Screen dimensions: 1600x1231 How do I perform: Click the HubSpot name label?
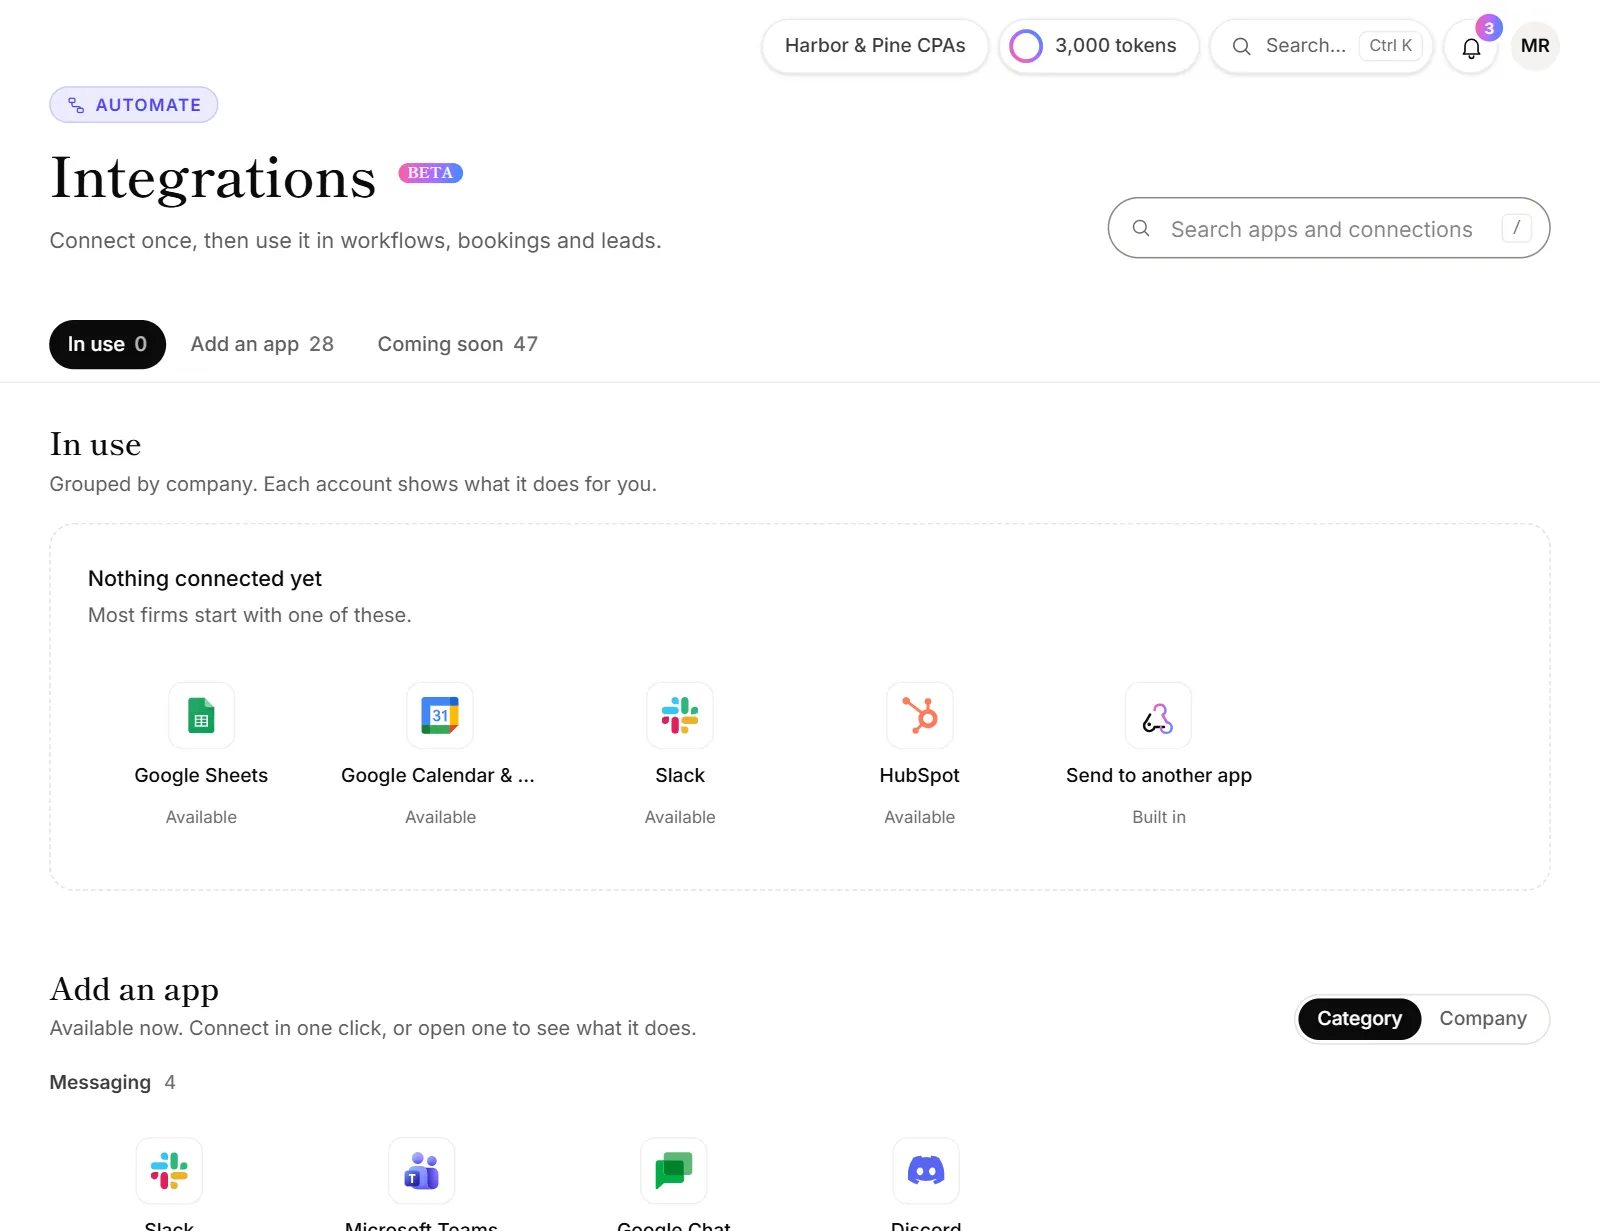919,776
